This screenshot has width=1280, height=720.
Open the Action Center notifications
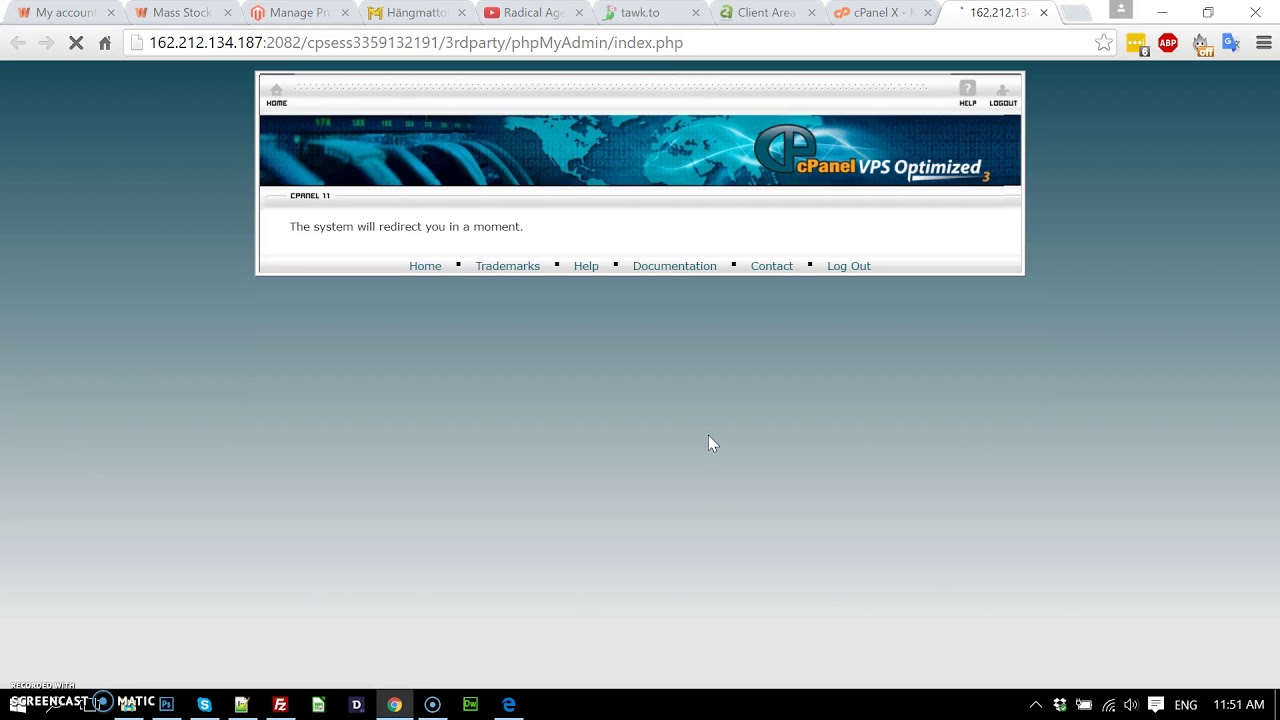(1156, 704)
